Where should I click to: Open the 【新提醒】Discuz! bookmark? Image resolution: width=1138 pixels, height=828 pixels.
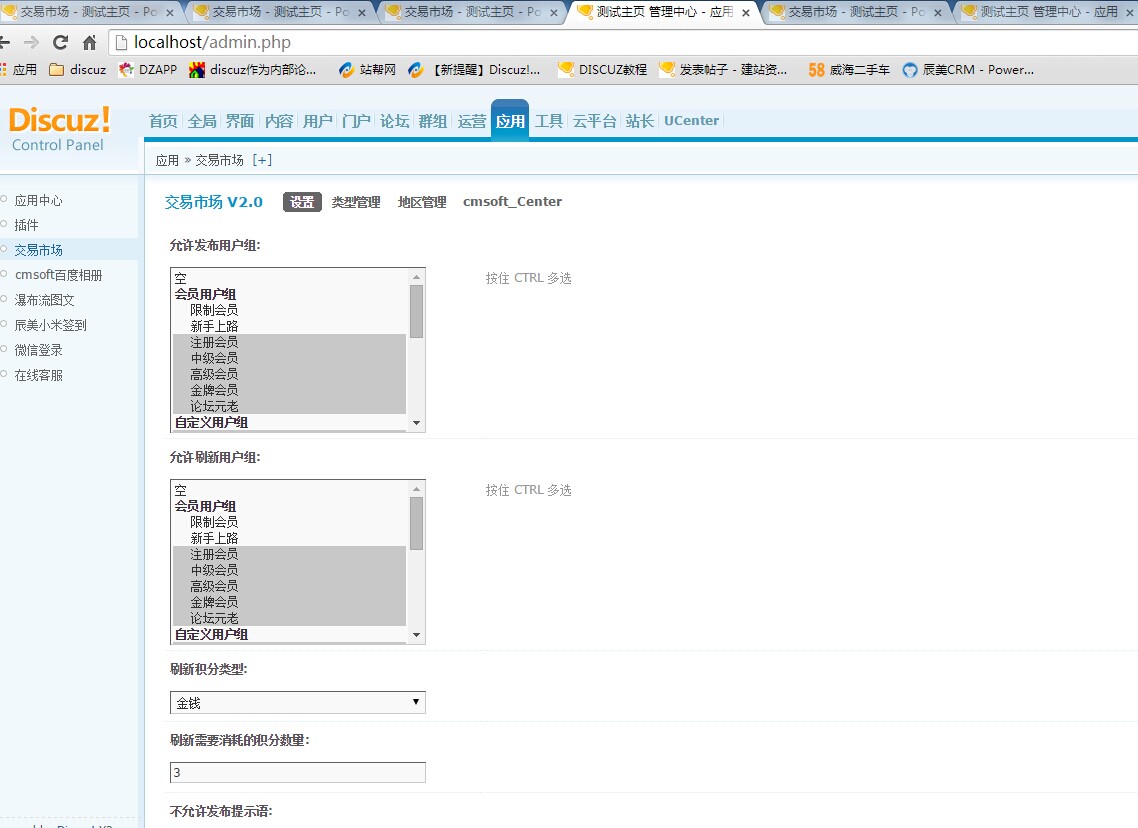[475, 70]
